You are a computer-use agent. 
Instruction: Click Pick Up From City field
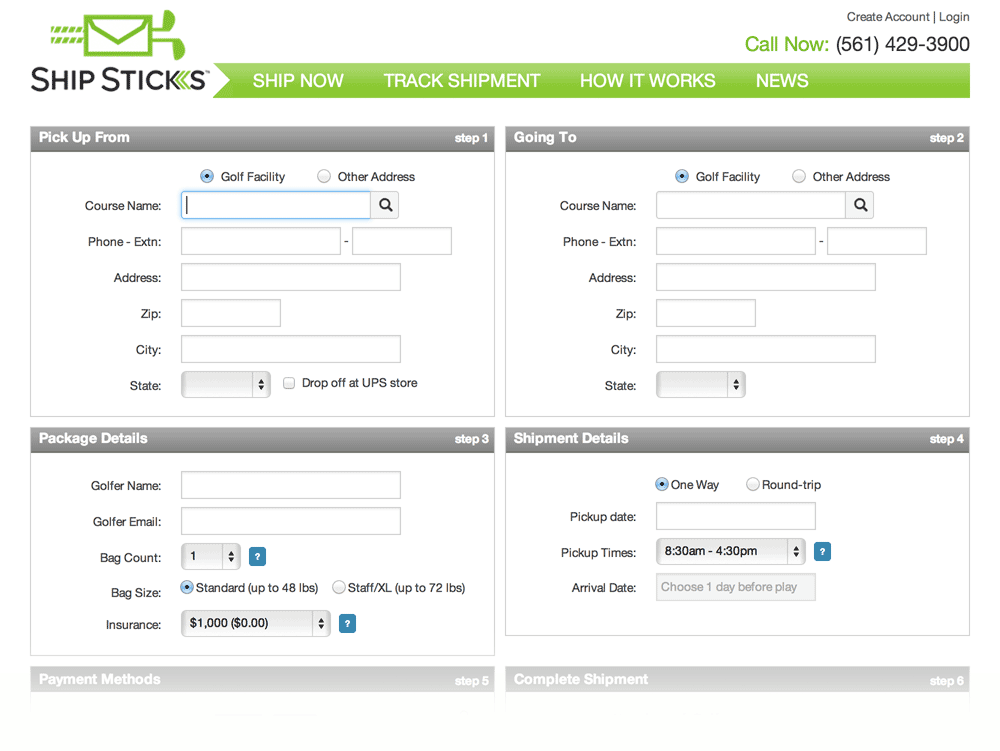291,349
